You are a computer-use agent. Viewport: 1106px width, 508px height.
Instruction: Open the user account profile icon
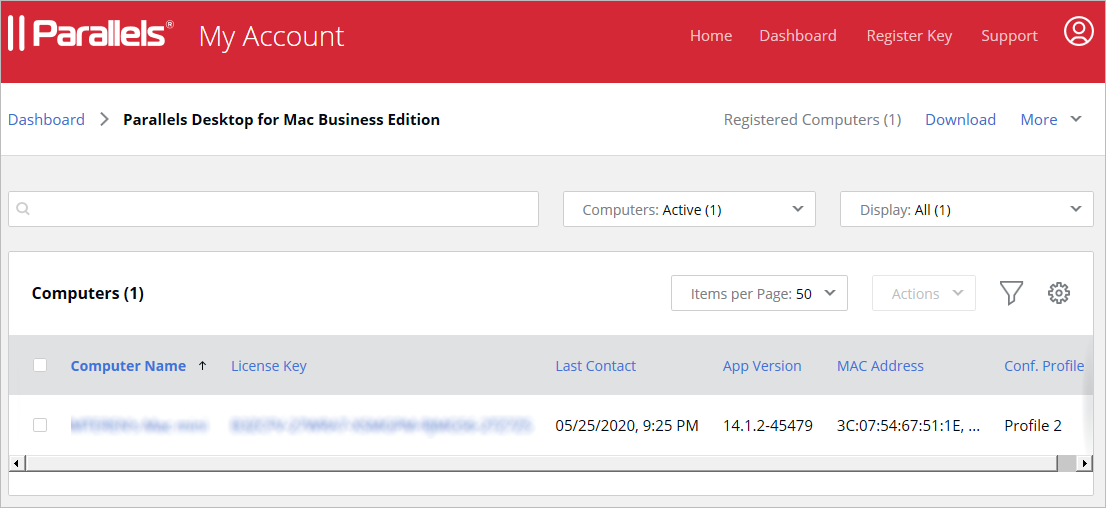[x=1078, y=32]
